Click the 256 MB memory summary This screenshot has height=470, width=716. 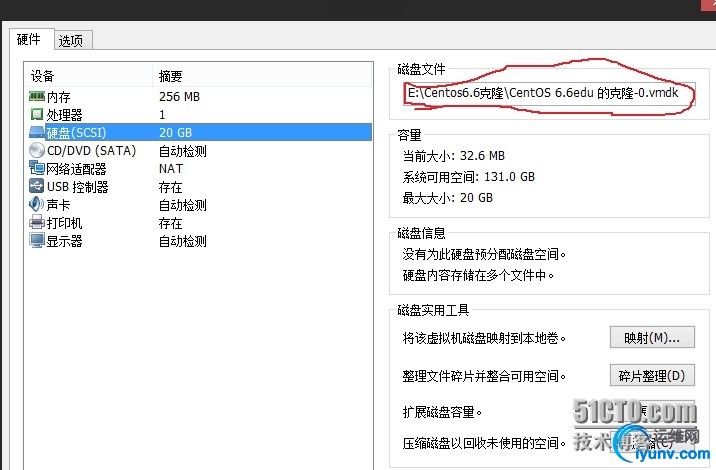pos(179,97)
